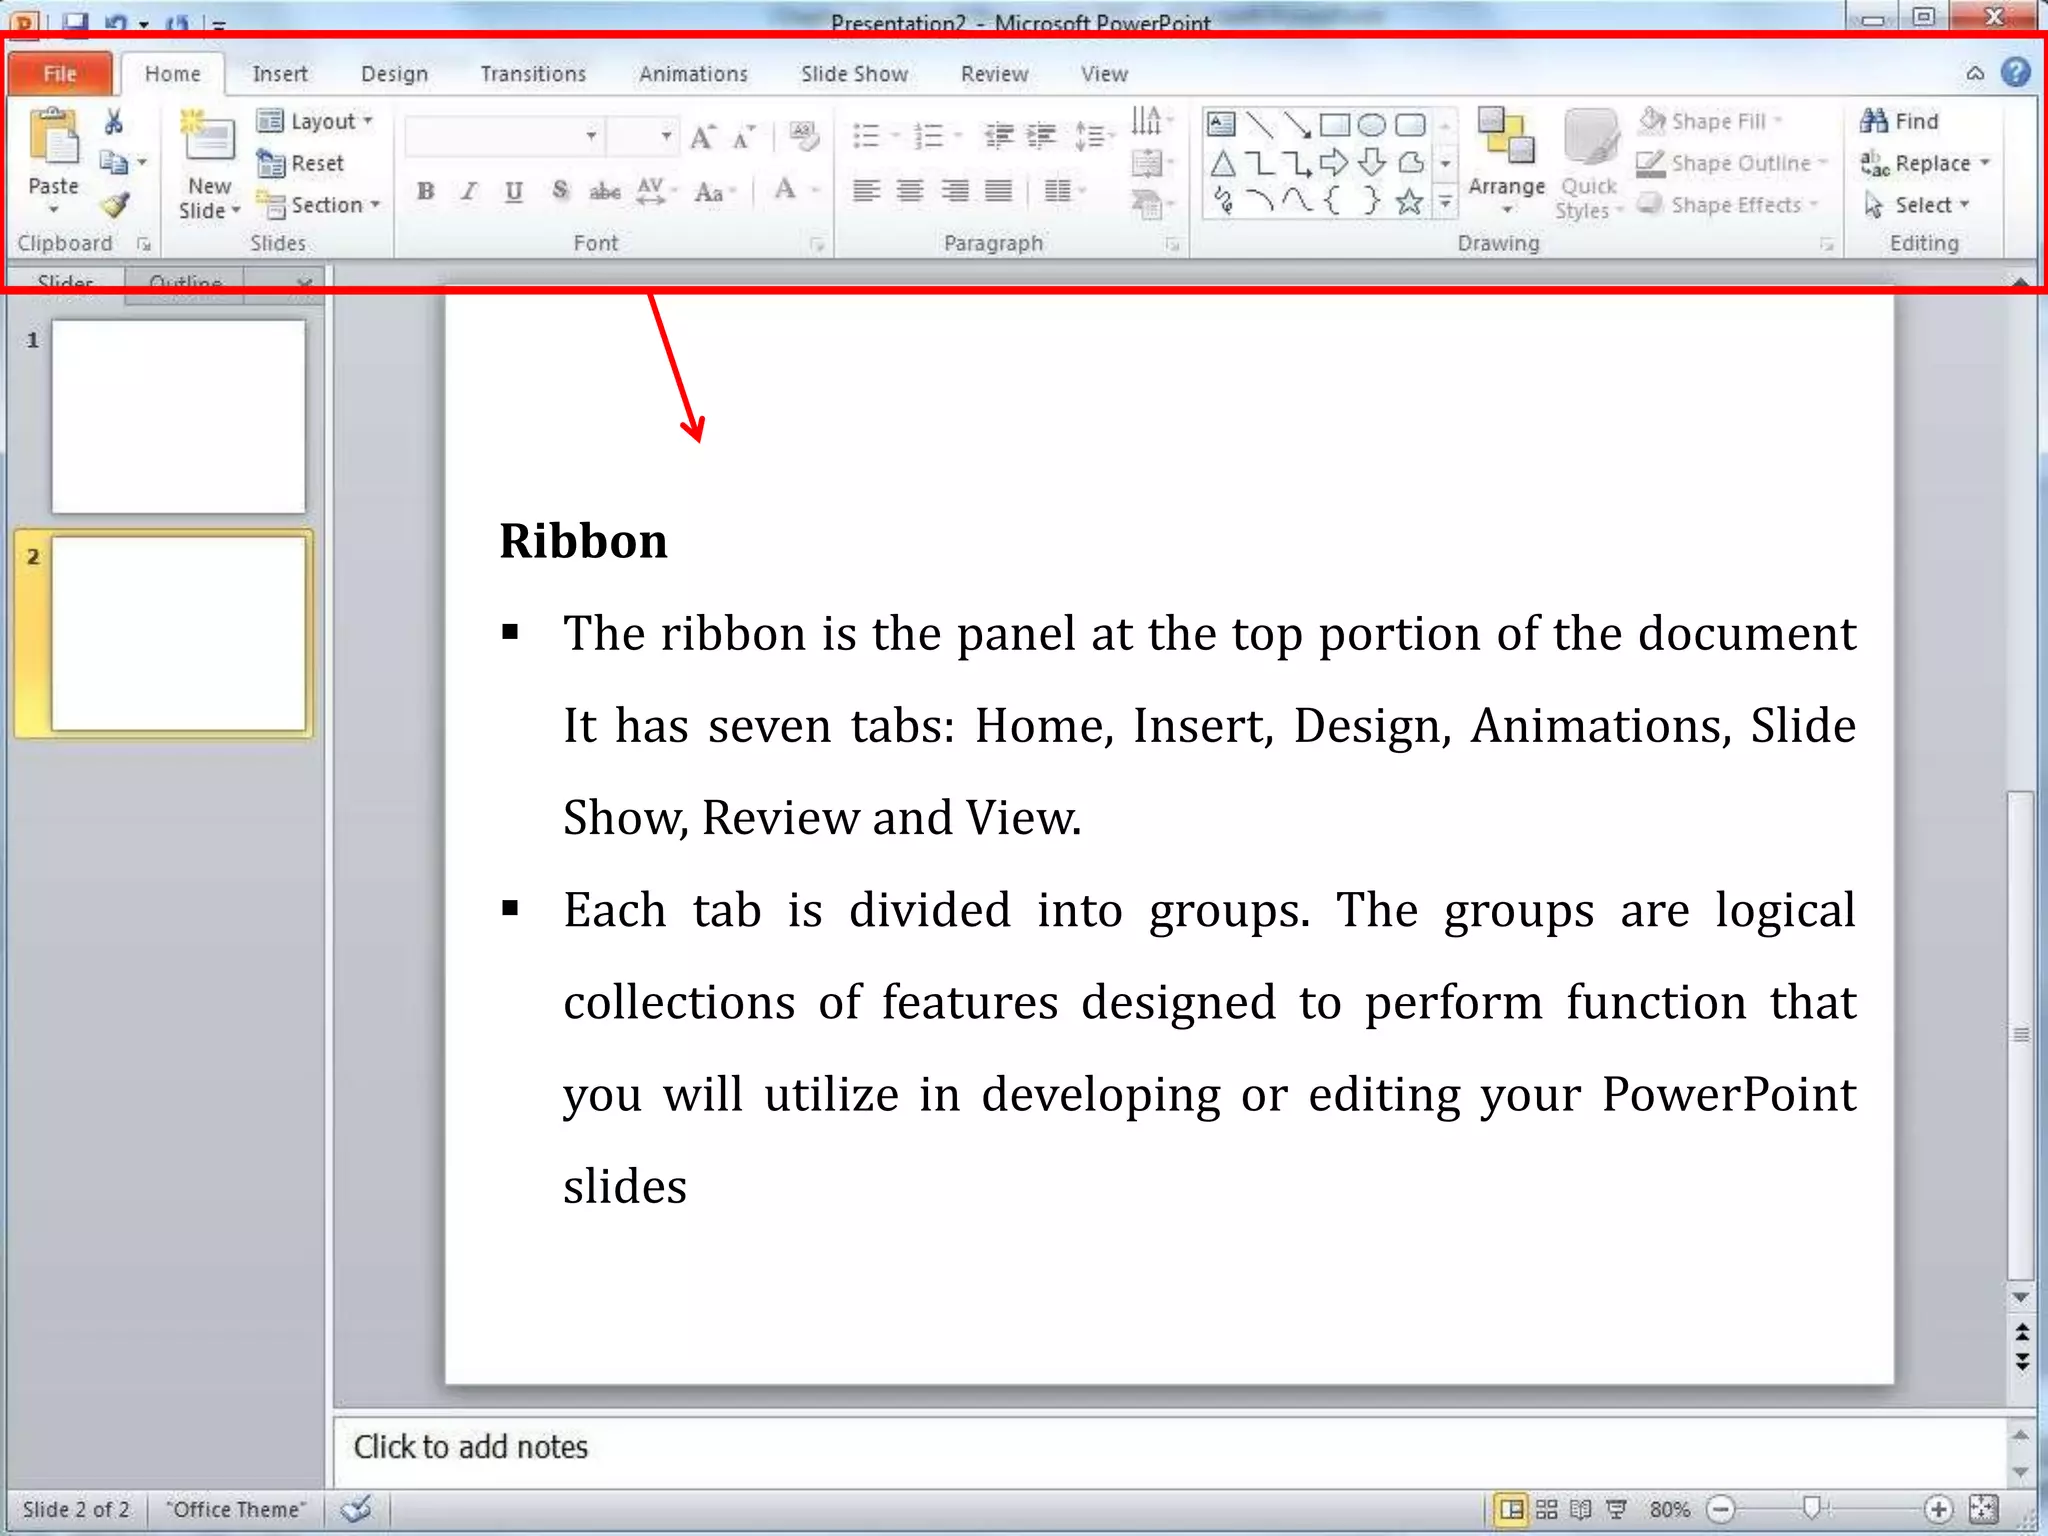Toggle Italic formatting
This screenshot has width=2048, height=1536.
[469, 191]
